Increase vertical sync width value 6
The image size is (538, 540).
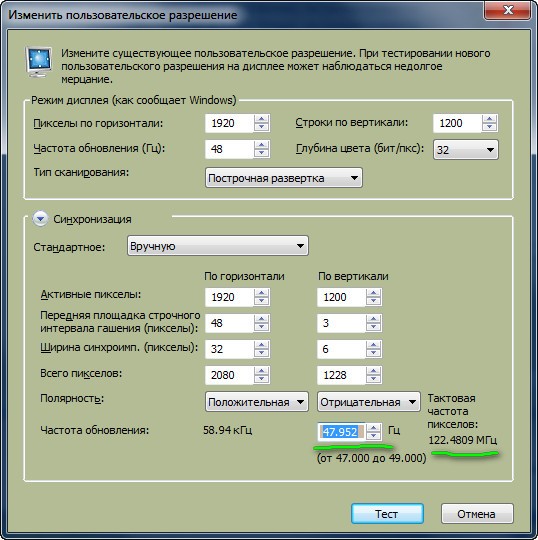(374, 344)
